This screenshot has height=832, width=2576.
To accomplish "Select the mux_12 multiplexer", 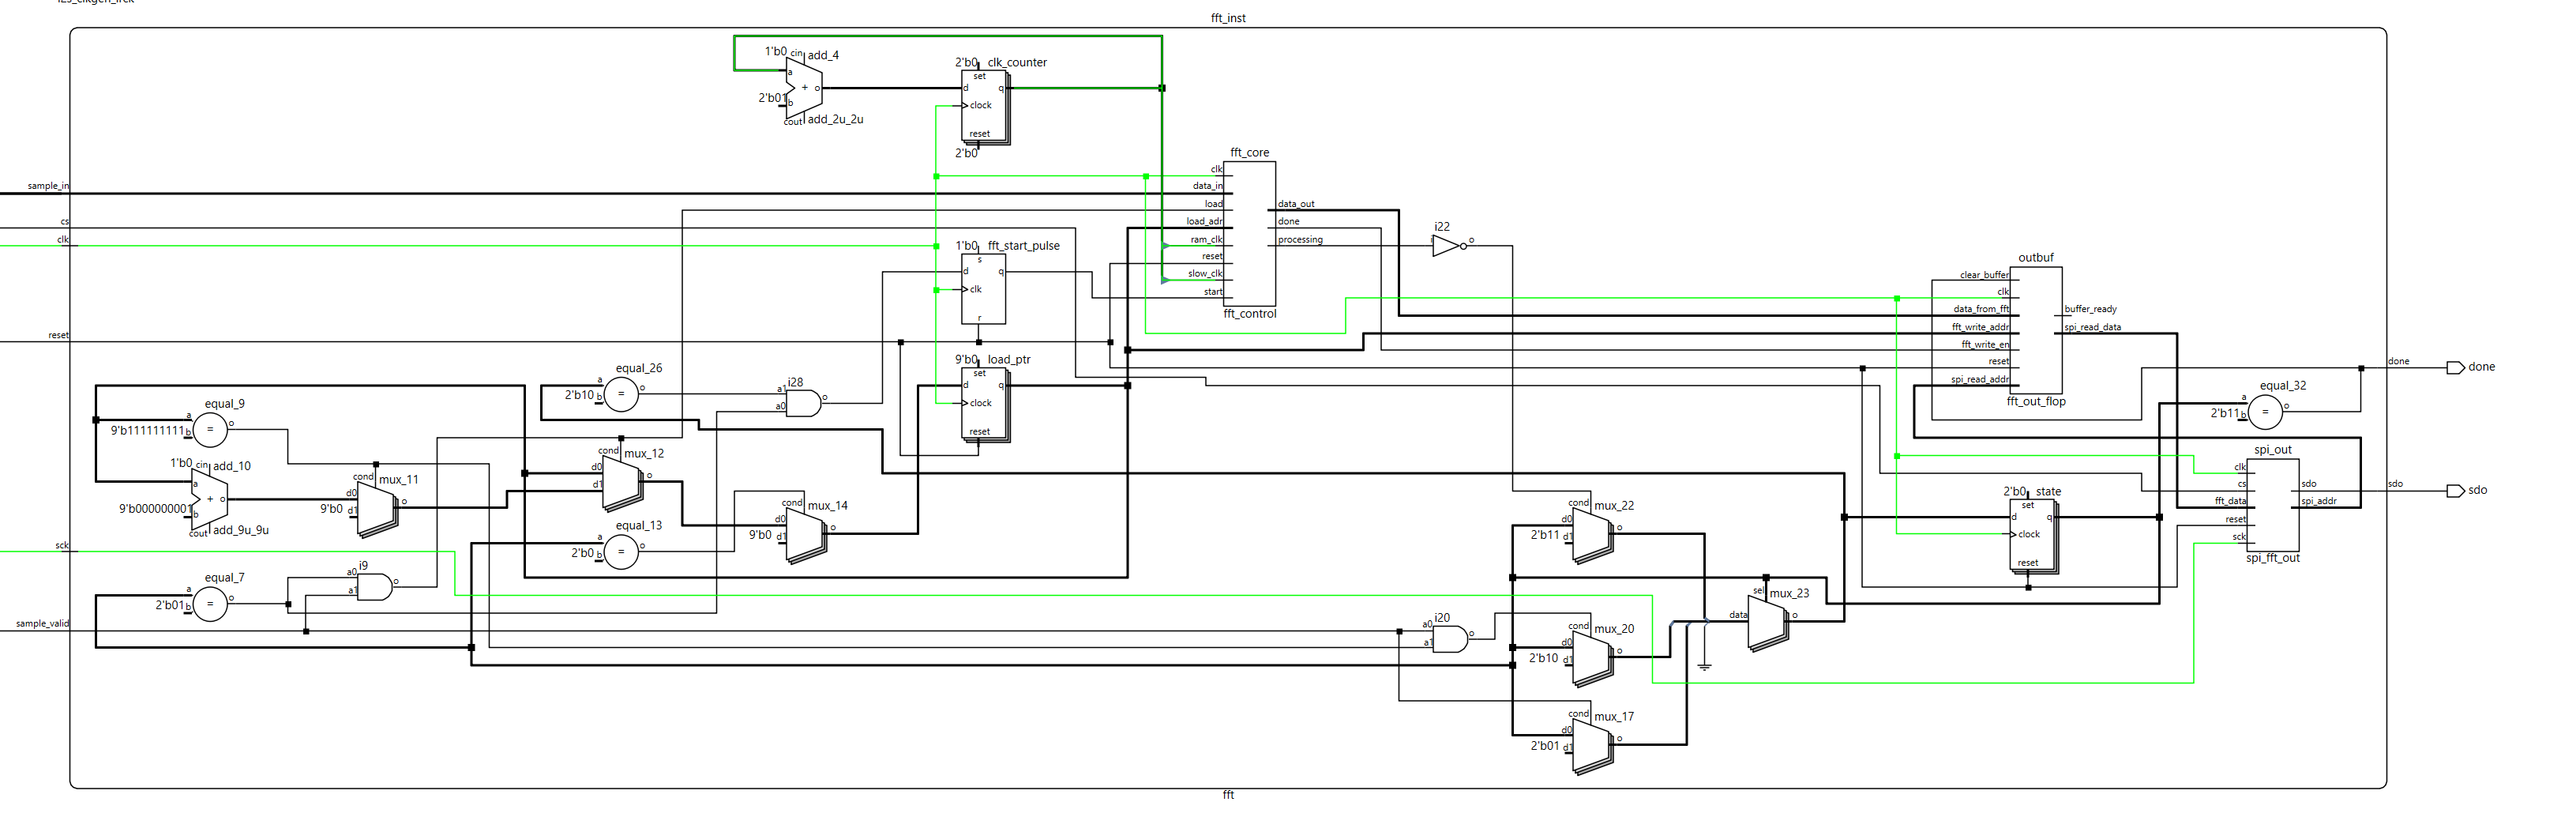I will point(622,483).
